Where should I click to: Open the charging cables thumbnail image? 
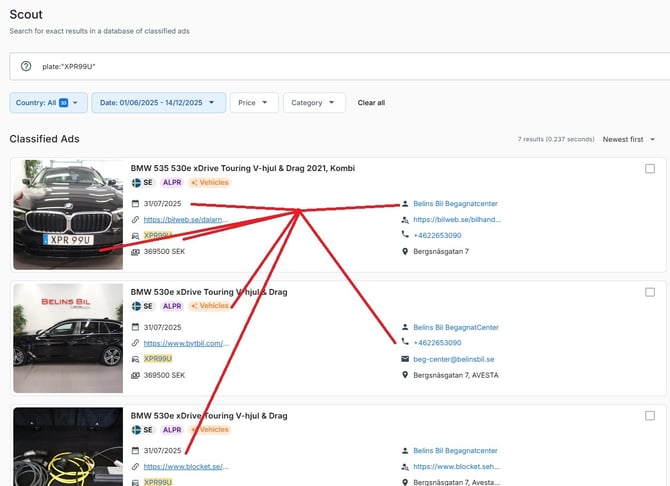68,447
